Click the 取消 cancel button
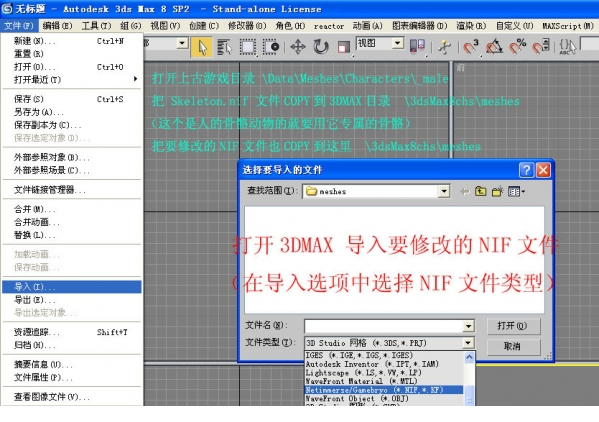 [513, 346]
